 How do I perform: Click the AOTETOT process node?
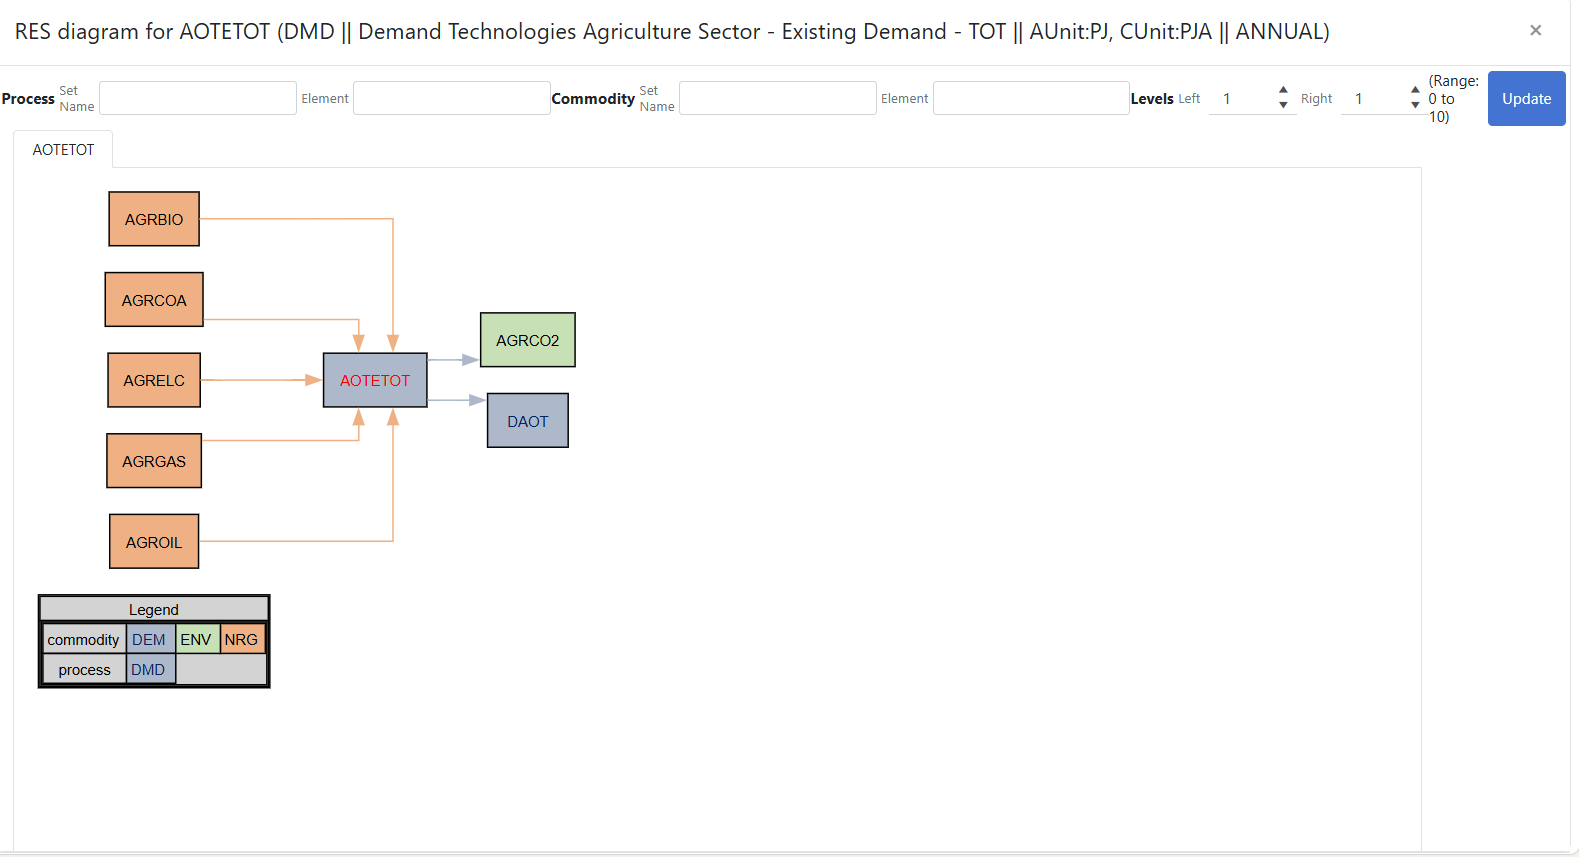point(375,380)
